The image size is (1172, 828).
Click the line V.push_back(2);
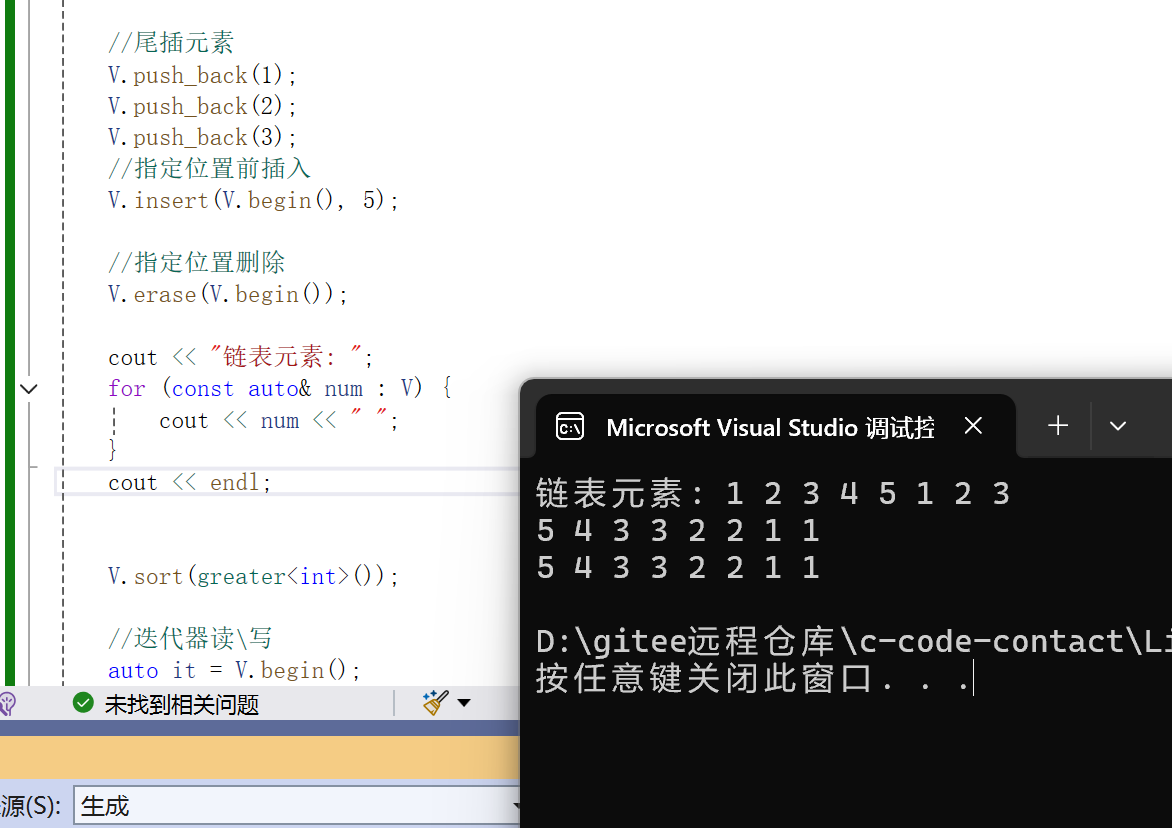pyautogui.click(x=202, y=106)
